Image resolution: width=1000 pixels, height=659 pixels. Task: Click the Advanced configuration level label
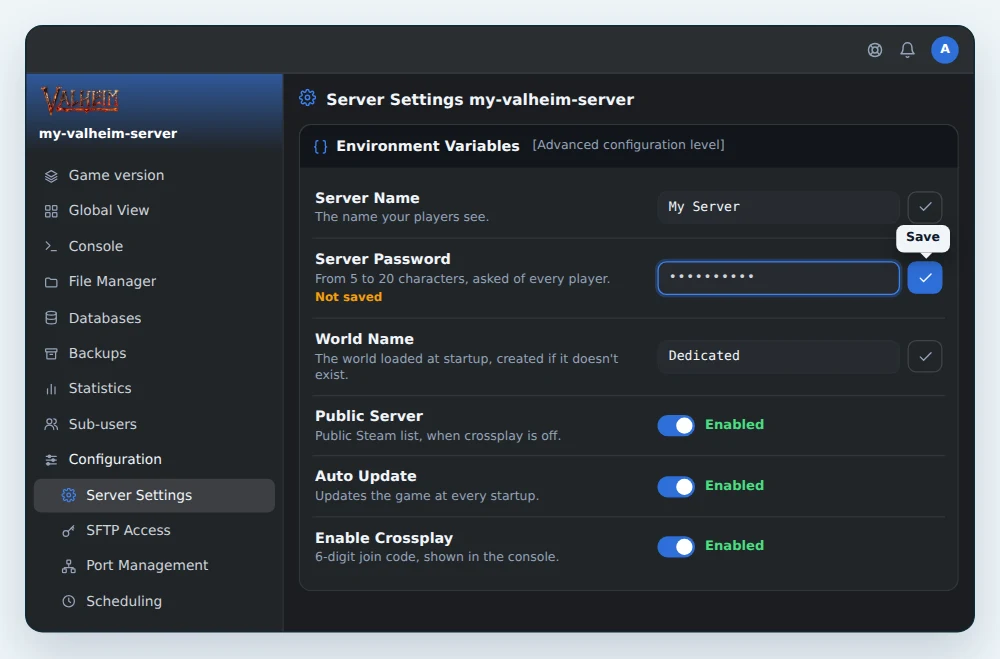point(628,145)
